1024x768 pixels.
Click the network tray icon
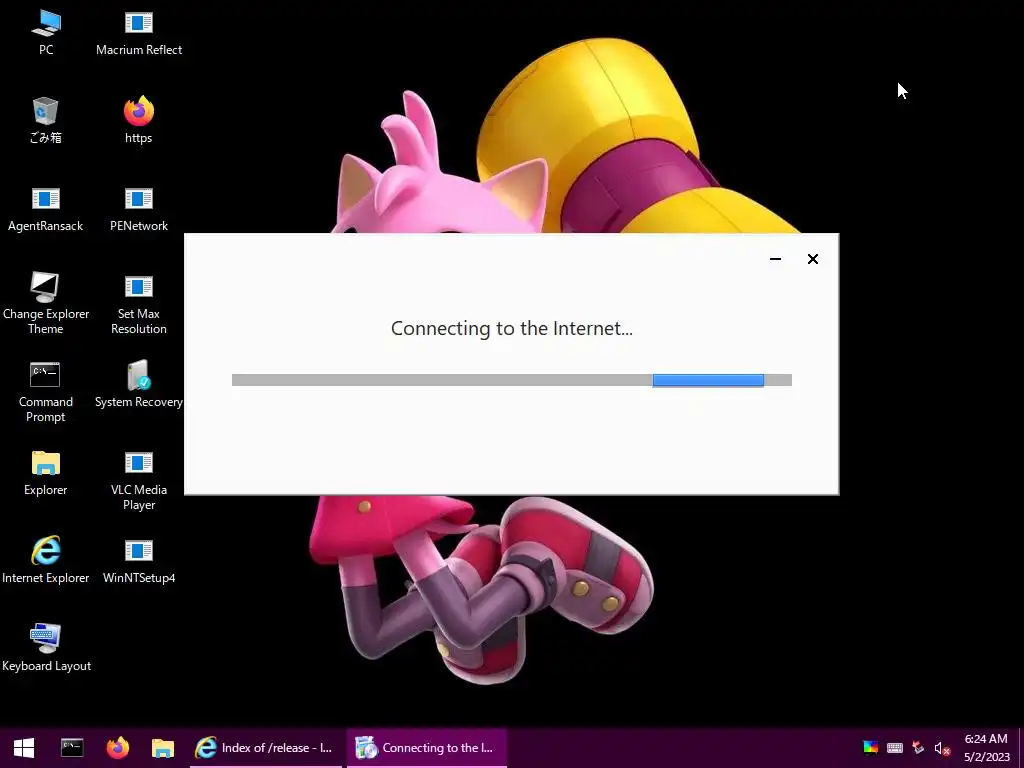(x=918, y=748)
